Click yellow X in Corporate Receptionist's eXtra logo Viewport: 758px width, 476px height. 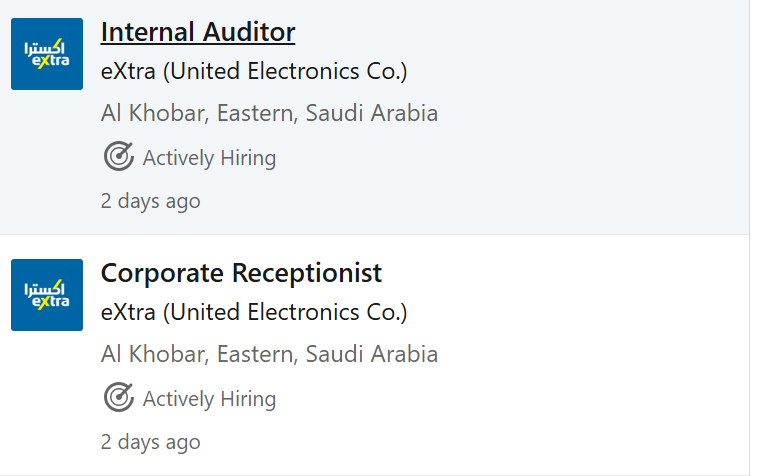tap(44, 302)
